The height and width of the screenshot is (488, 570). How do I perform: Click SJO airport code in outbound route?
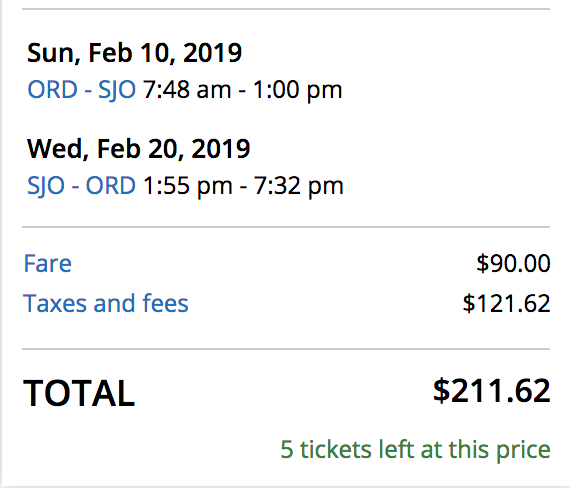click(x=117, y=90)
